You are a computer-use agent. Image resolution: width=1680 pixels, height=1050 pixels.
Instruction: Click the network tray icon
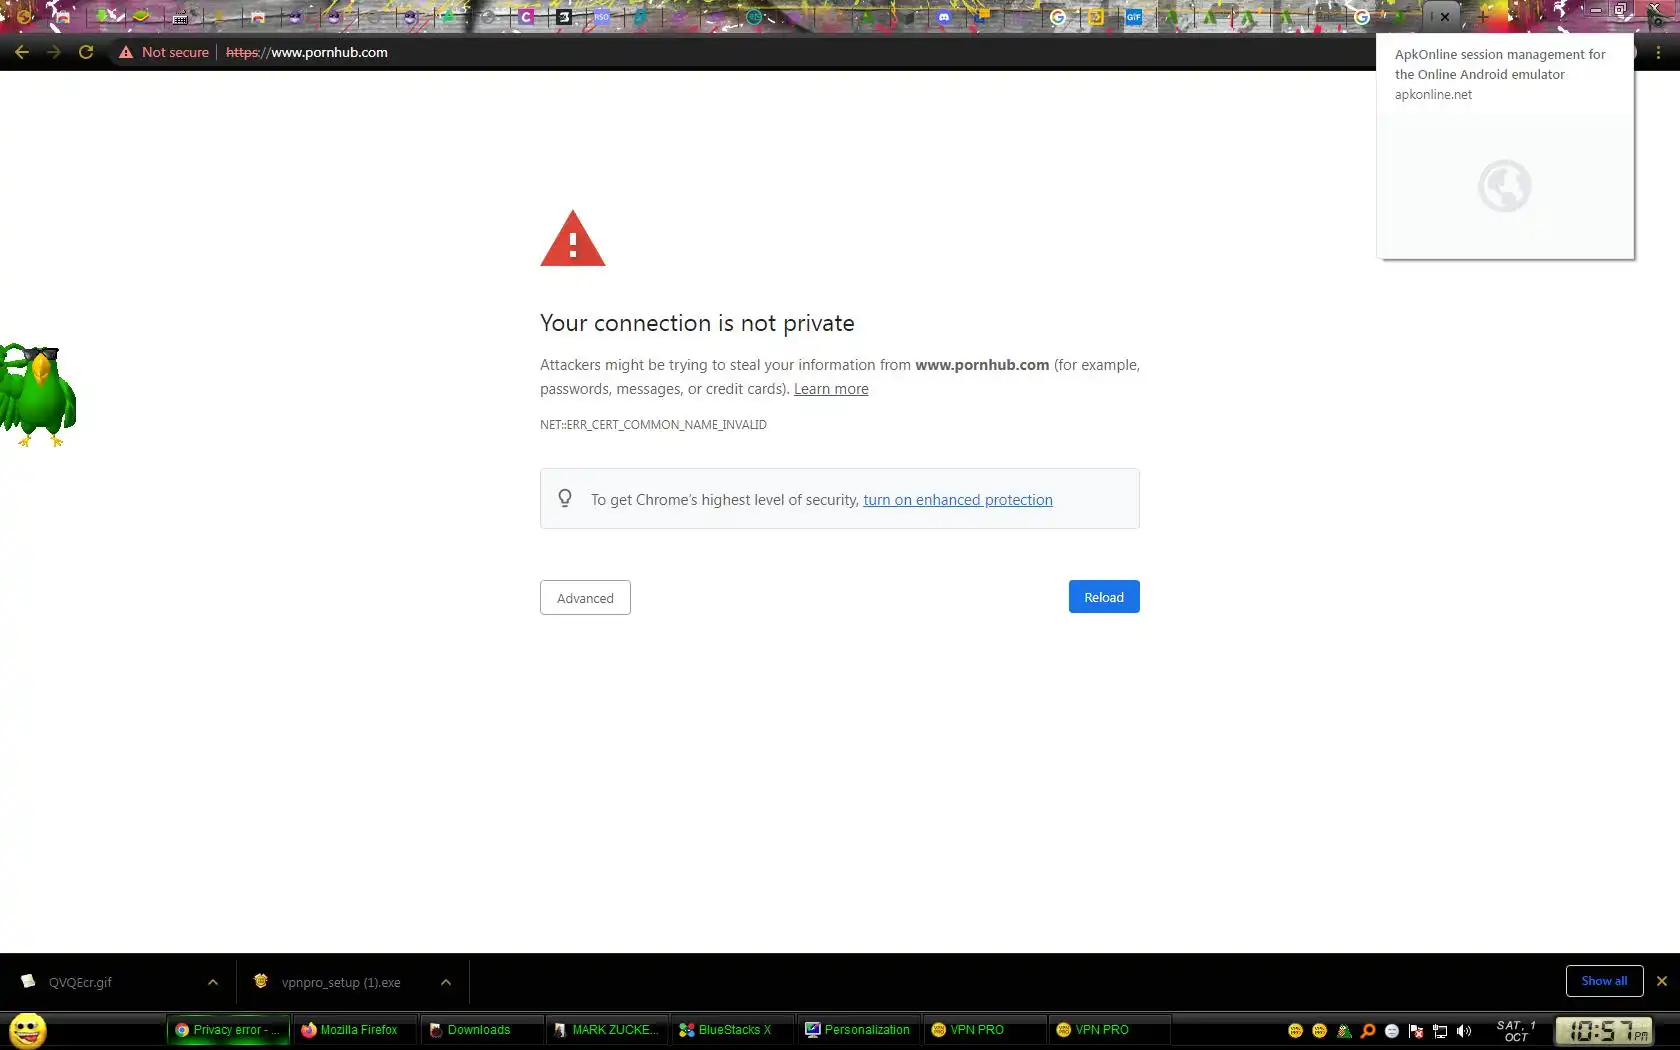(x=1440, y=1031)
